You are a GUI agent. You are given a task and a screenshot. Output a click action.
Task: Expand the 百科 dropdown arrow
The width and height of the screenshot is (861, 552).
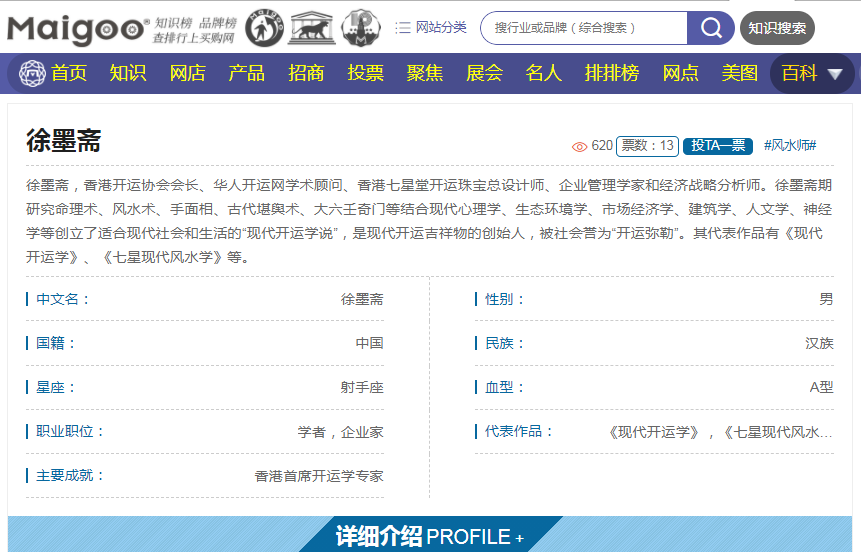835,74
